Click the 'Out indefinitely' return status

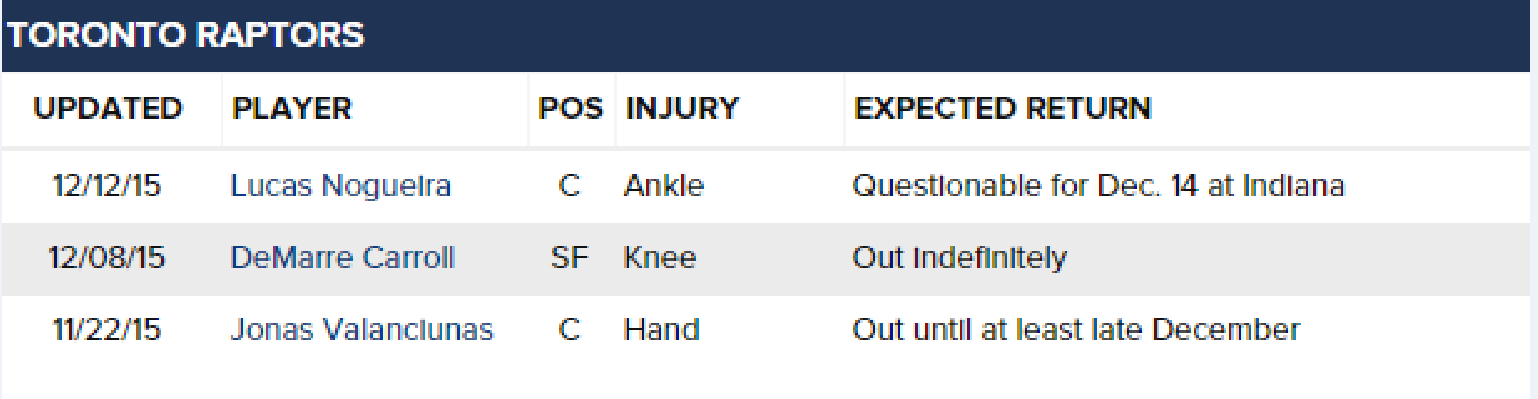(x=959, y=259)
